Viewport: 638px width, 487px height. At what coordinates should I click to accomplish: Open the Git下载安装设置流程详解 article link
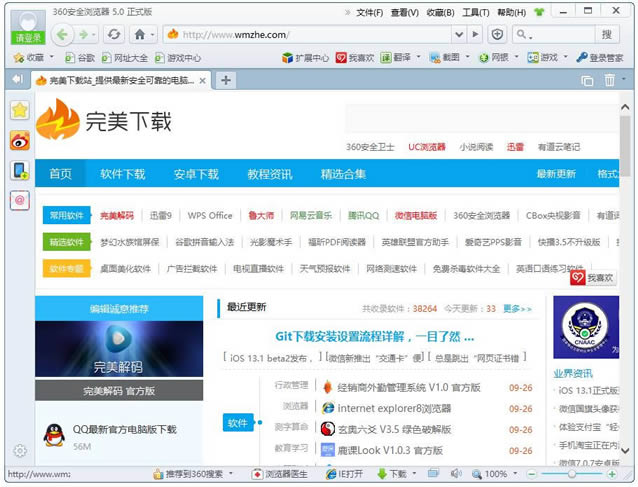375,336
